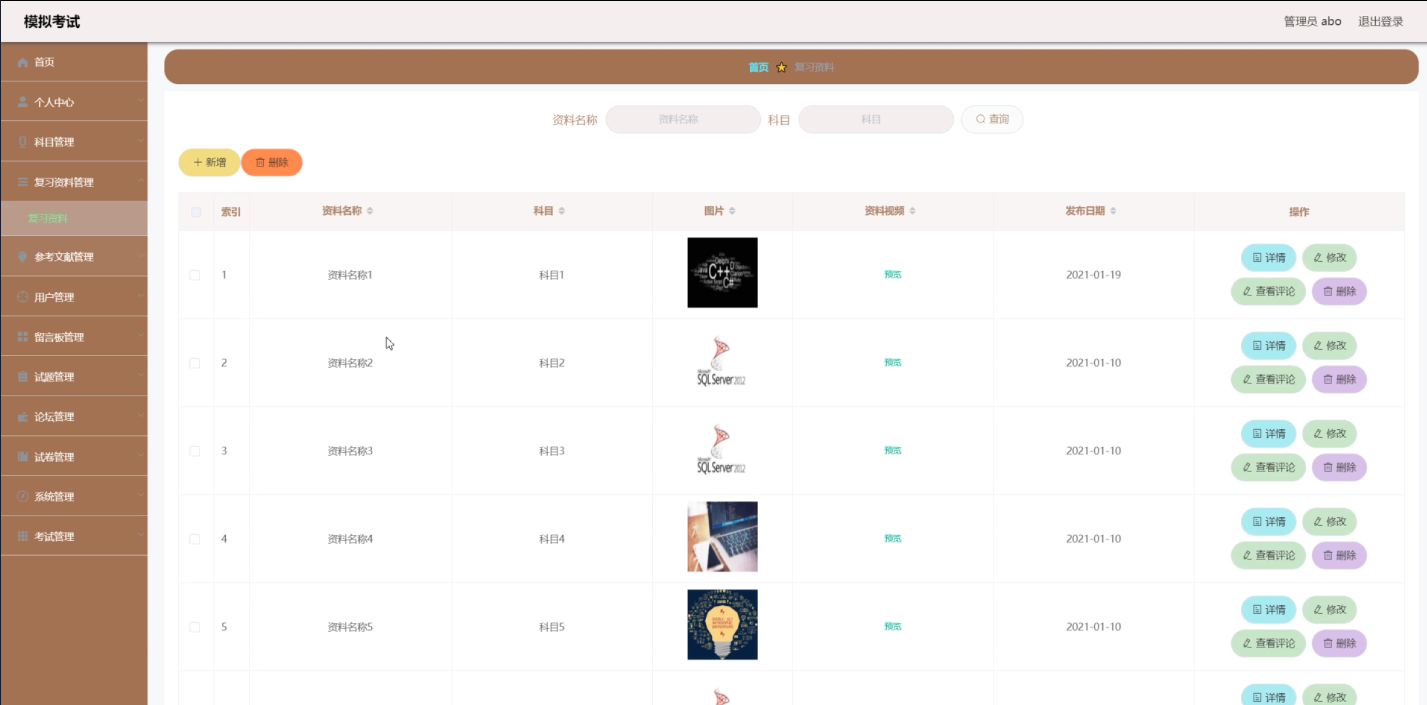This screenshot has height=705, width=1427.
Task: Click the orange 删除 batch delete button
Action: point(271,162)
